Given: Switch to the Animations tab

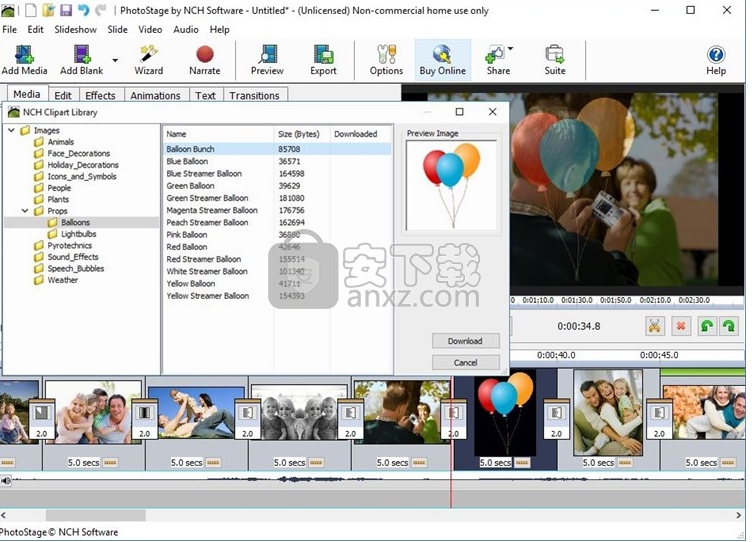Looking at the screenshot, I should point(155,95).
